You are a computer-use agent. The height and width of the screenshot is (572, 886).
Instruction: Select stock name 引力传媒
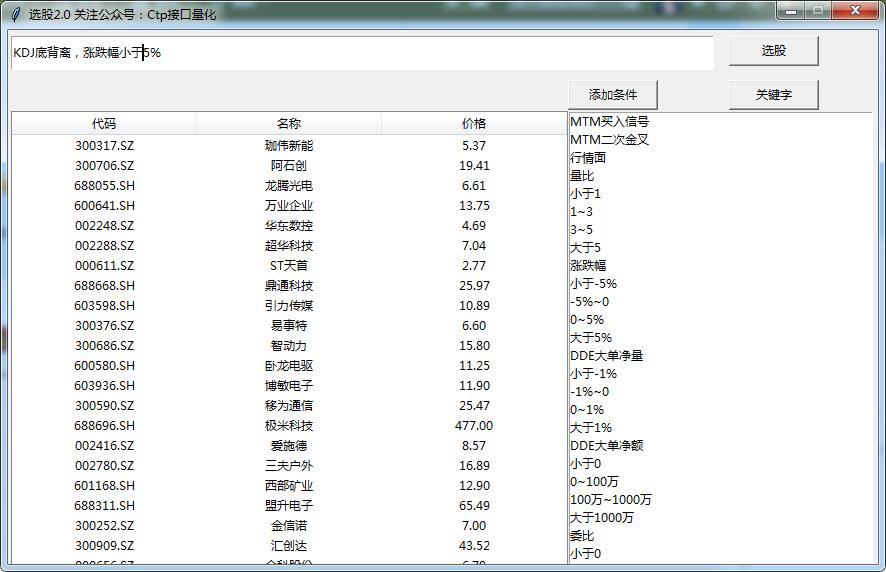[289, 306]
